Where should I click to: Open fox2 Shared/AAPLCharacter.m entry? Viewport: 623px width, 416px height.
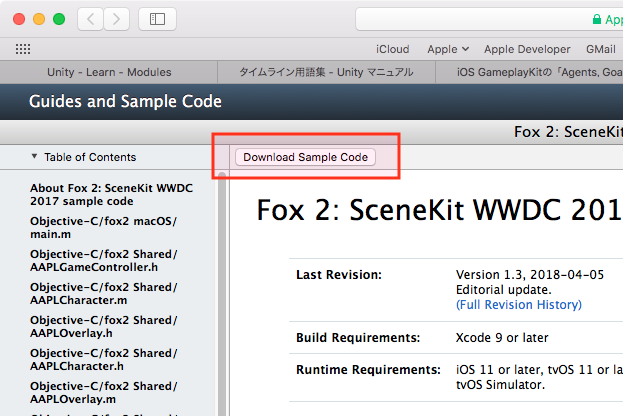(x=104, y=293)
